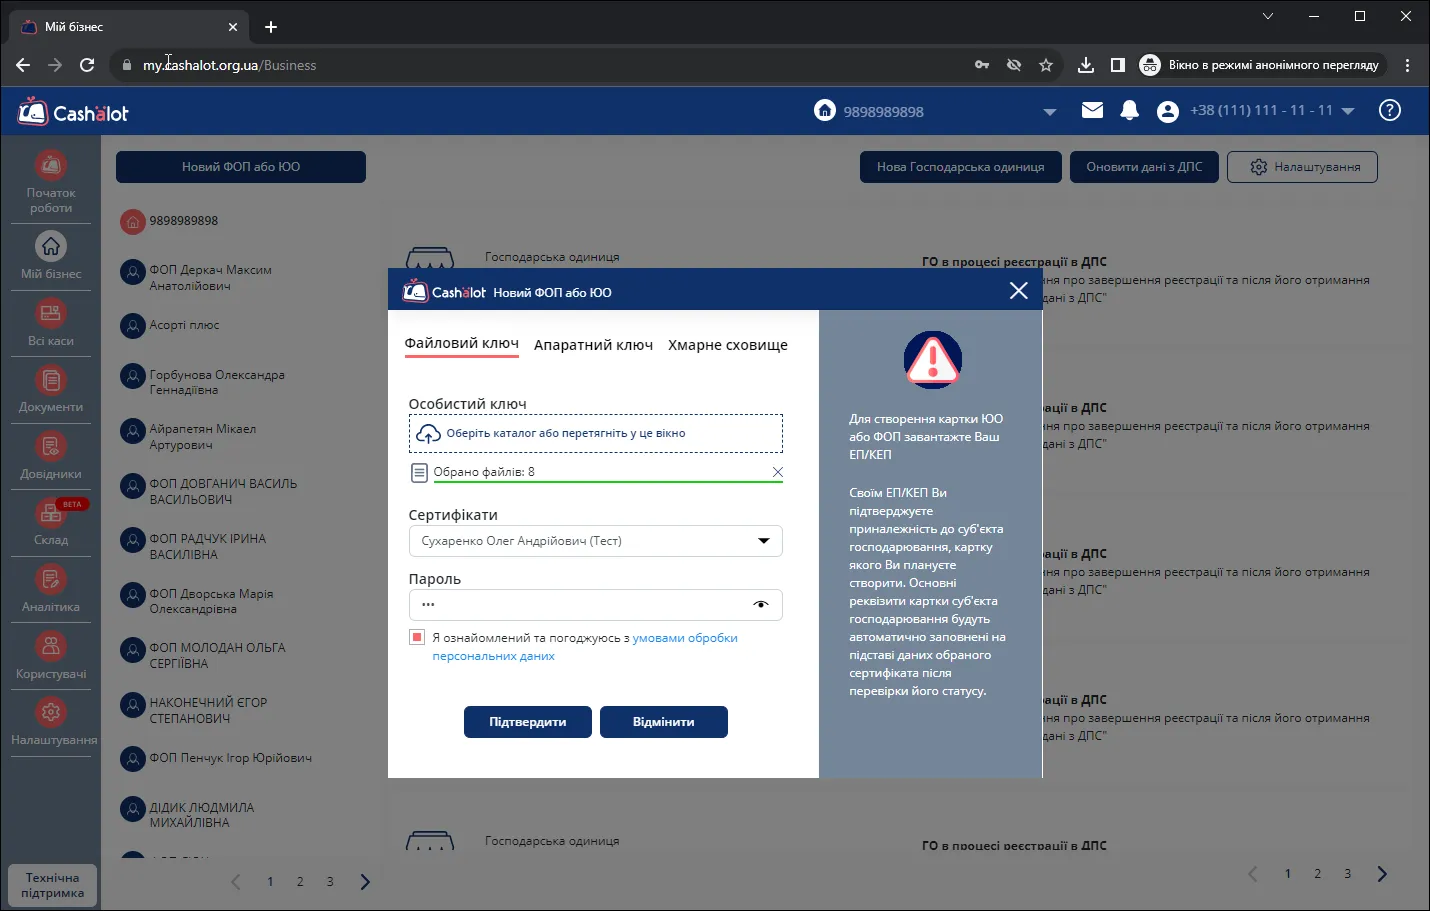Open the умови обробки персональних даних link
Image resolution: width=1430 pixels, height=911 pixels.
pos(585,647)
